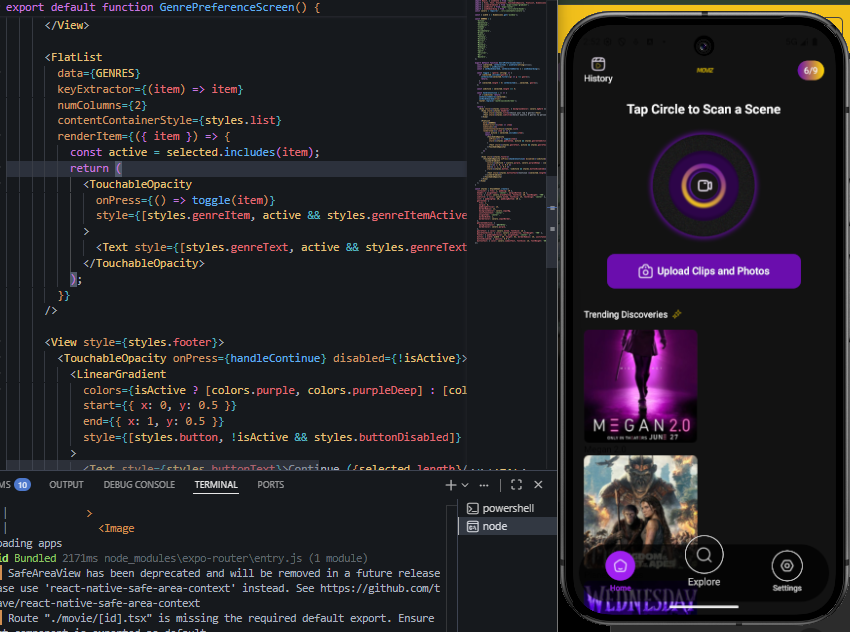This screenshot has width=850, height=632.
Task: Open the History screen via its icon
Action: click(597, 63)
